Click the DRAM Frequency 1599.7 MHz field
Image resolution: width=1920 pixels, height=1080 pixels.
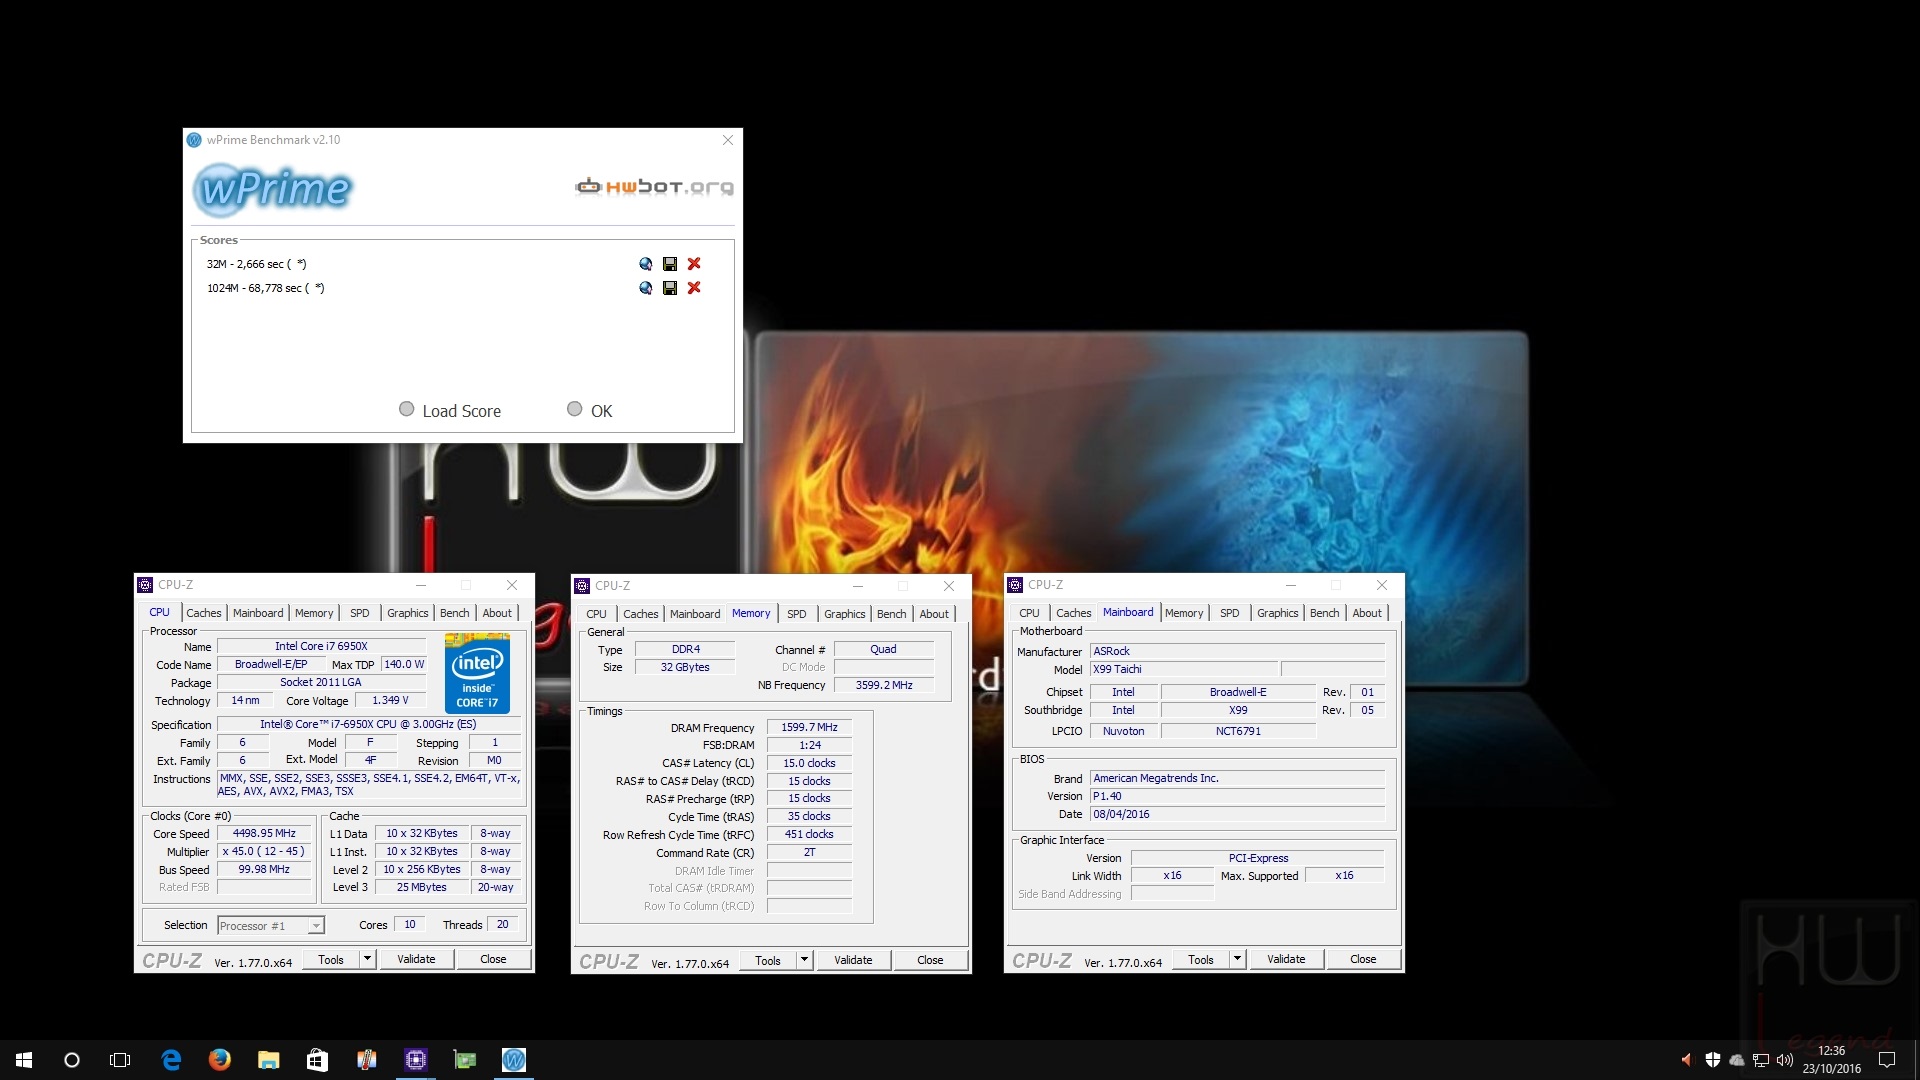click(x=809, y=727)
